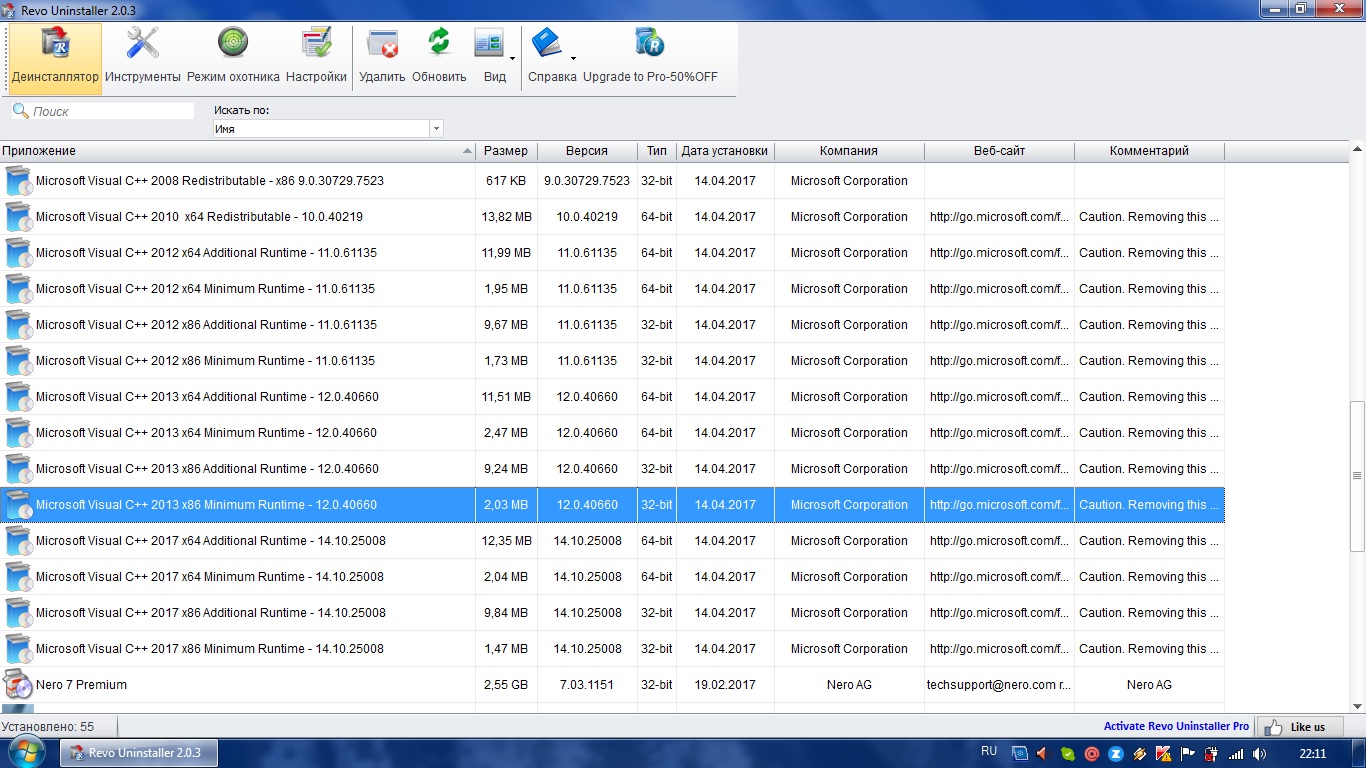Click install date 19.02.2017
1366x768 pixels.
(x=725, y=685)
